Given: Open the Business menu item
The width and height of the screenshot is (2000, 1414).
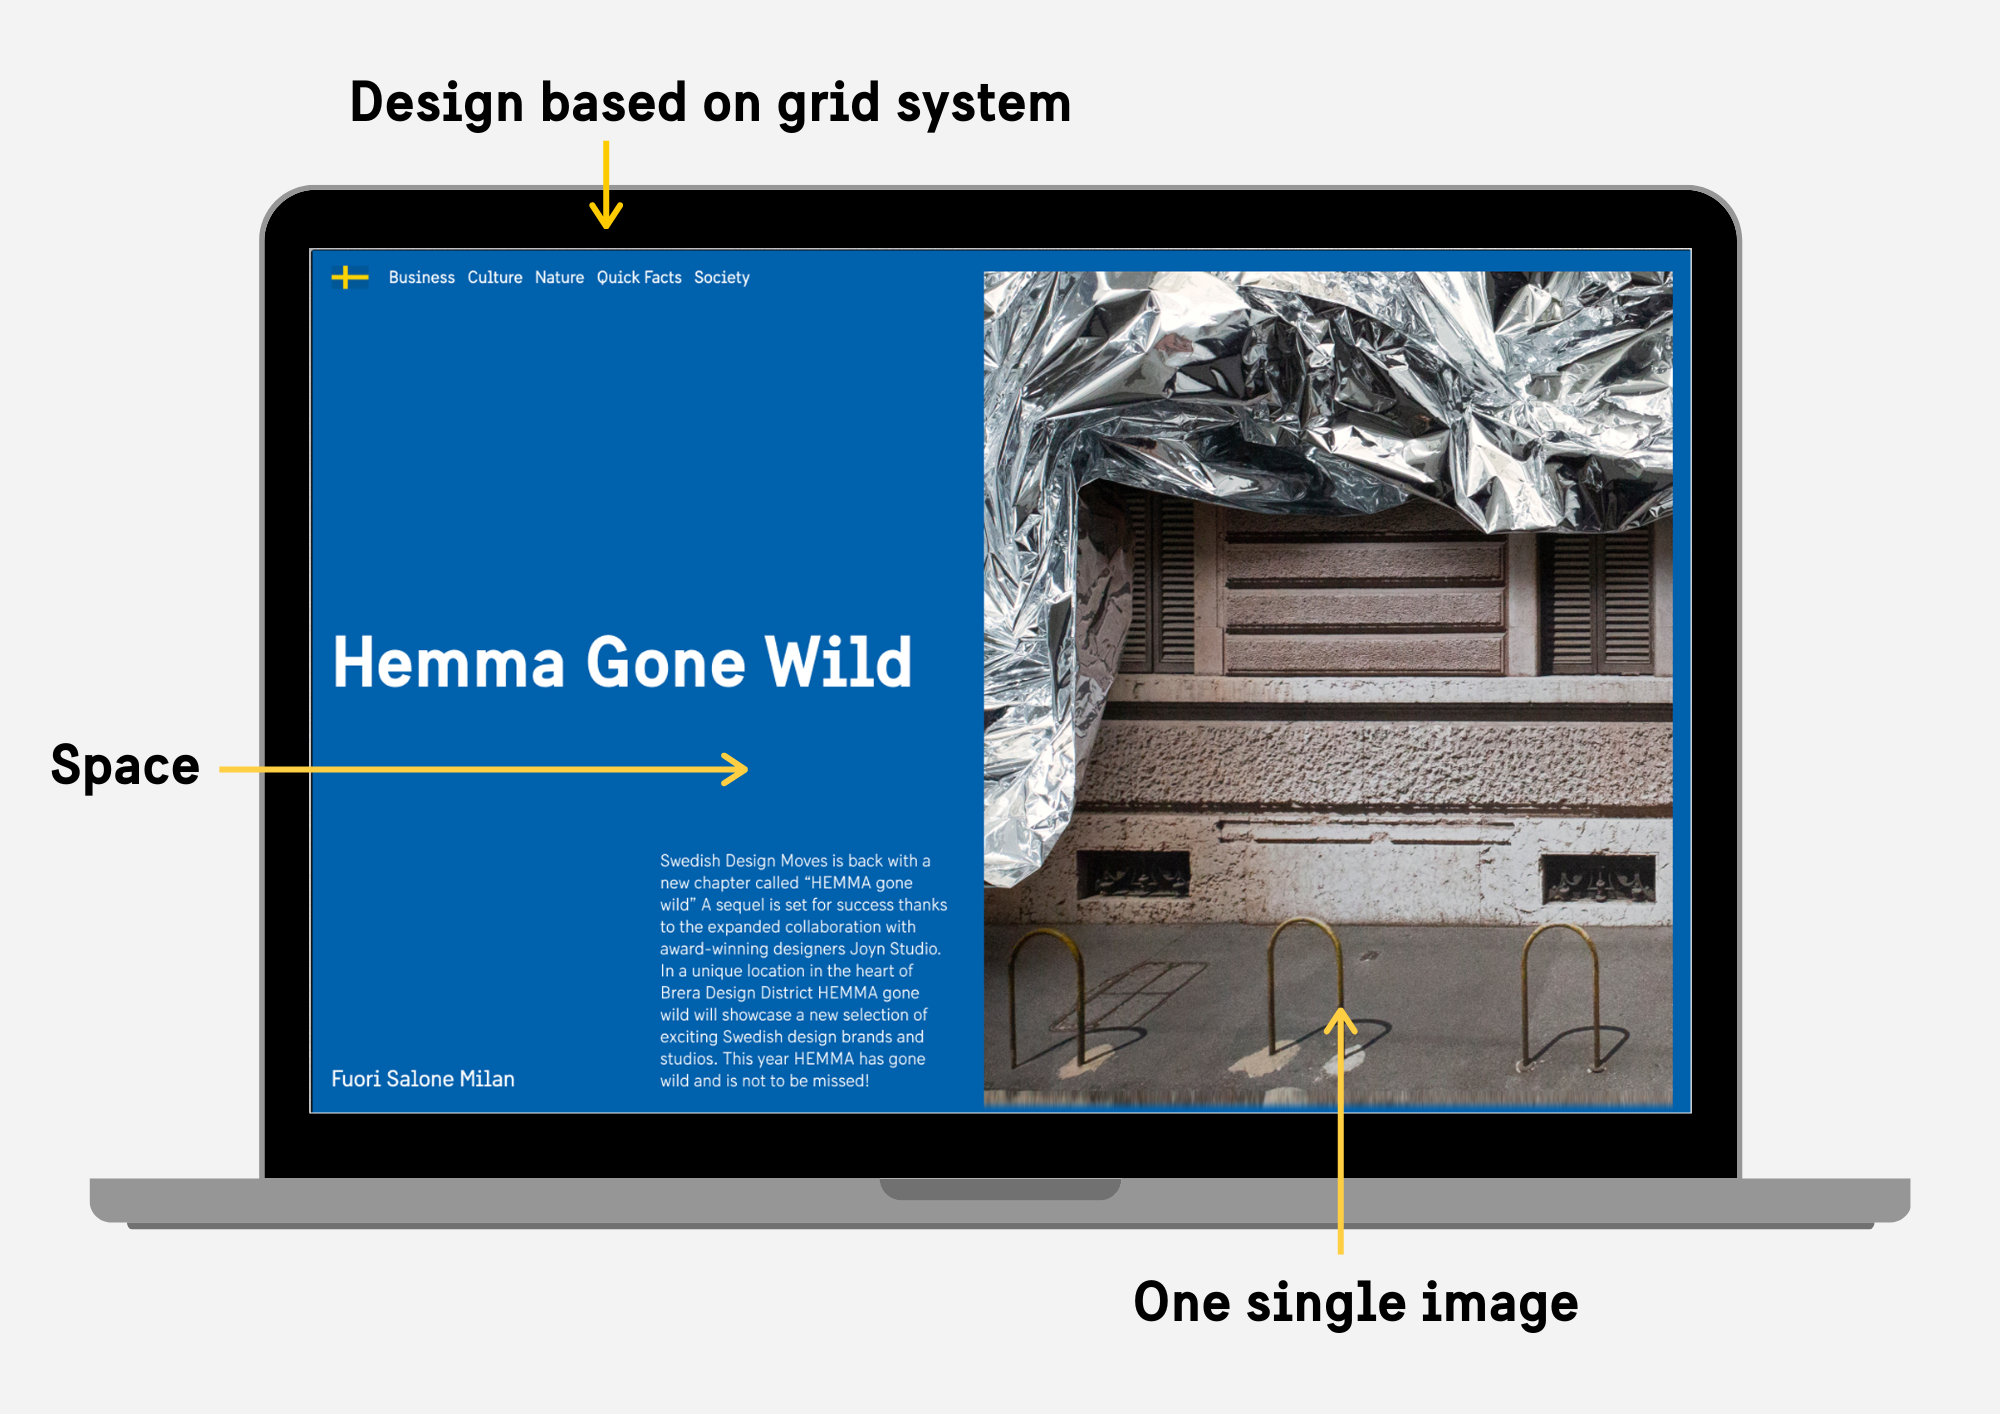Looking at the screenshot, I should pos(421,277).
